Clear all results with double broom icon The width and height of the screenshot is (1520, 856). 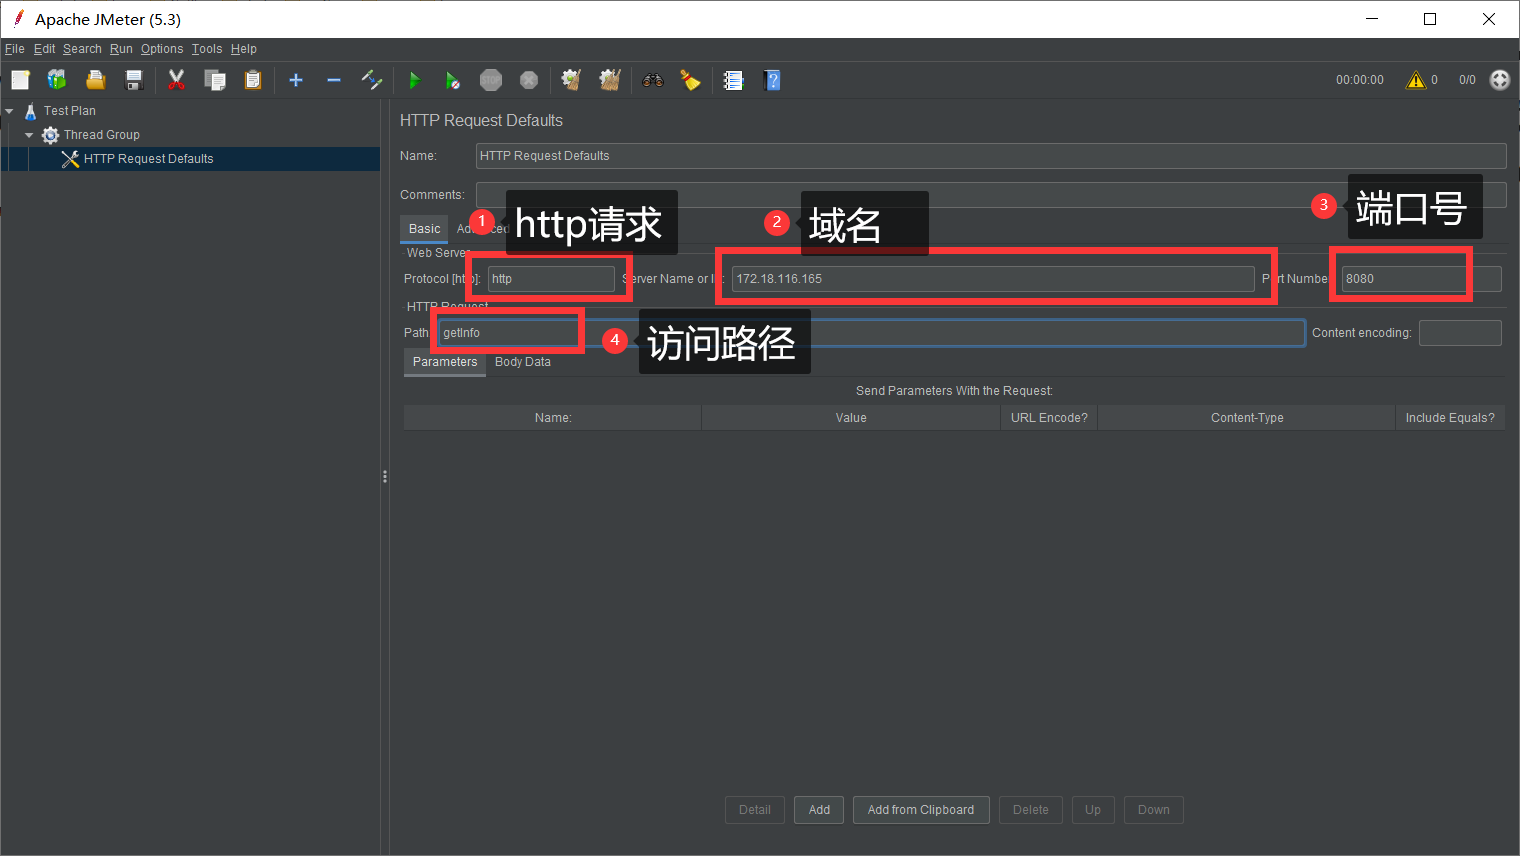pos(610,80)
